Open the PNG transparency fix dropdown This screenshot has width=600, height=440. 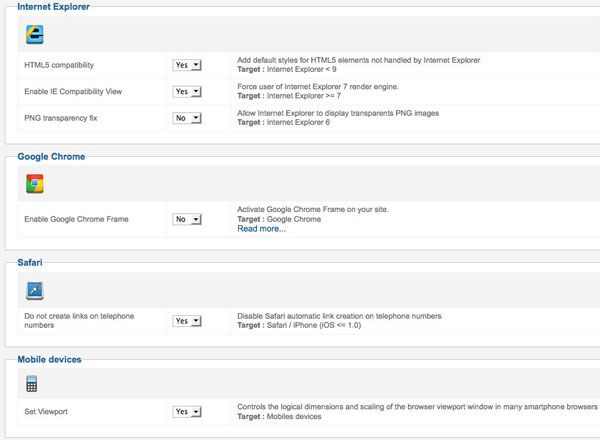click(187, 118)
